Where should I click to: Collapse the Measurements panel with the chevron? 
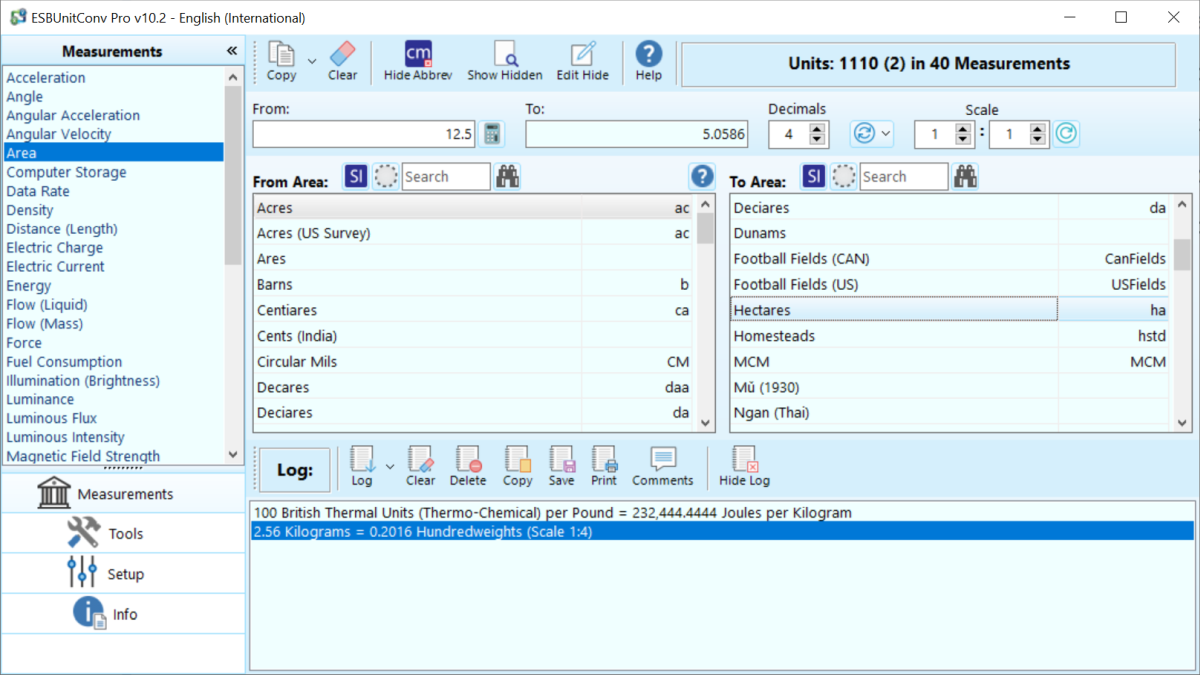tap(232, 51)
